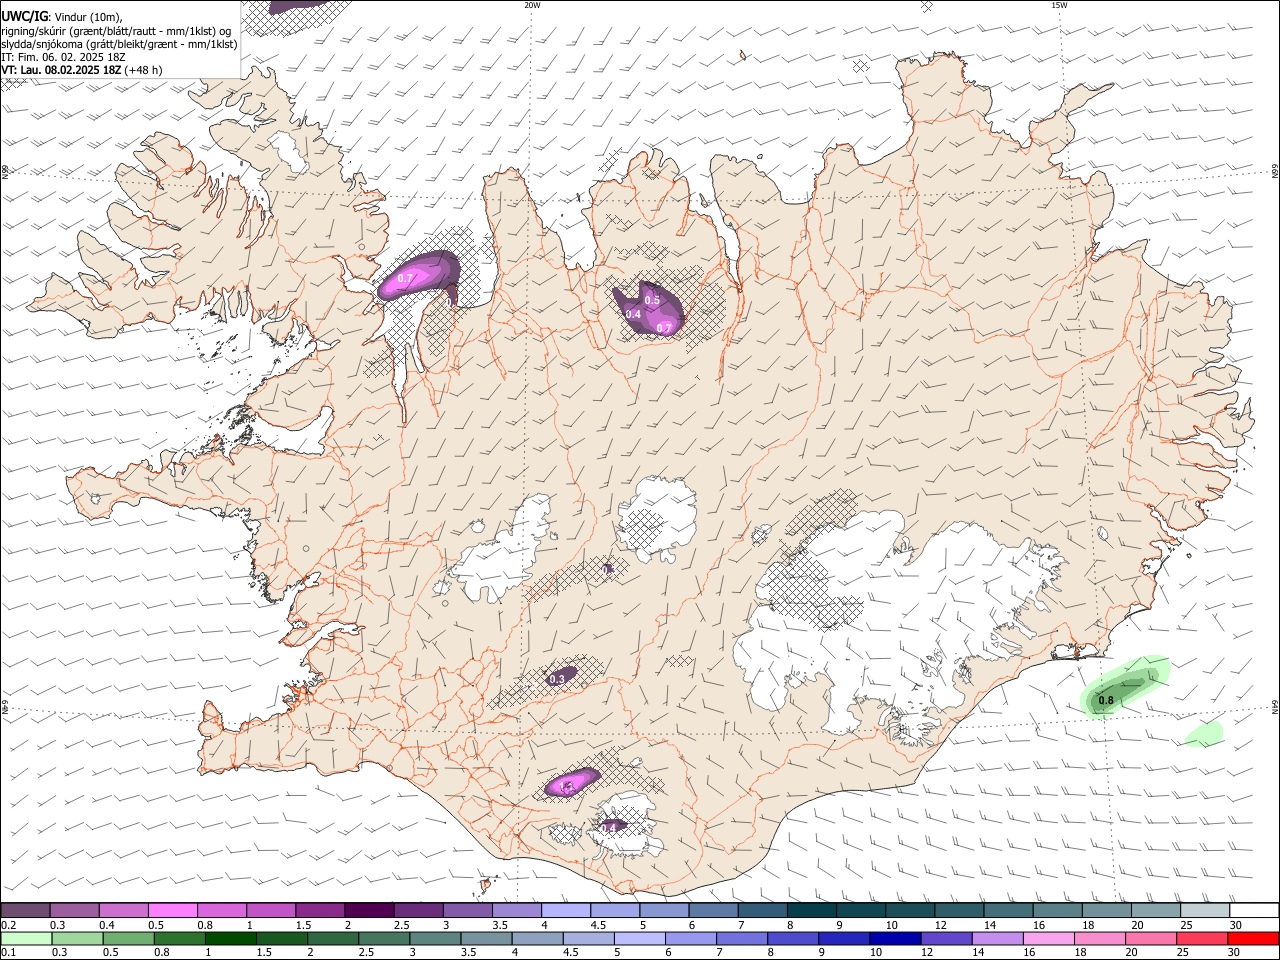
Task: Click the bright pink snow patch in south Iceland
Action: pyautogui.click(x=573, y=782)
